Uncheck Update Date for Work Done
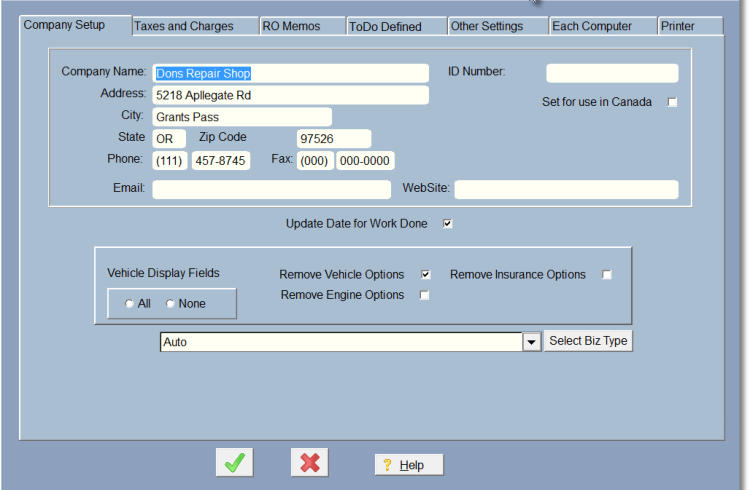 pyautogui.click(x=447, y=224)
